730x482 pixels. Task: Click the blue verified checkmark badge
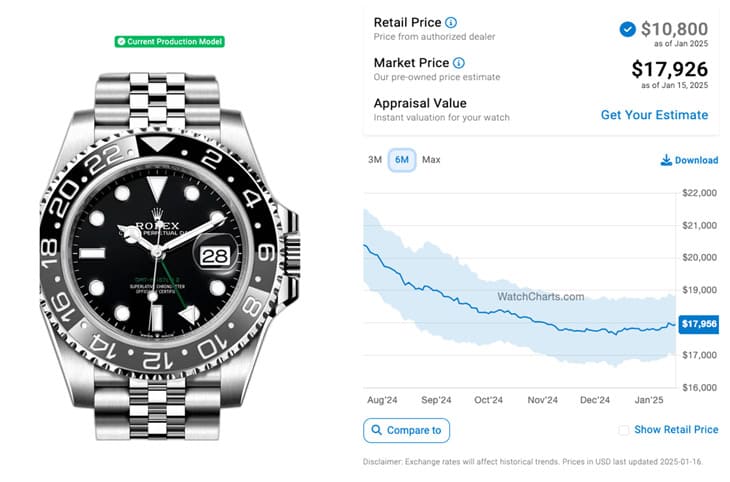click(x=627, y=29)
